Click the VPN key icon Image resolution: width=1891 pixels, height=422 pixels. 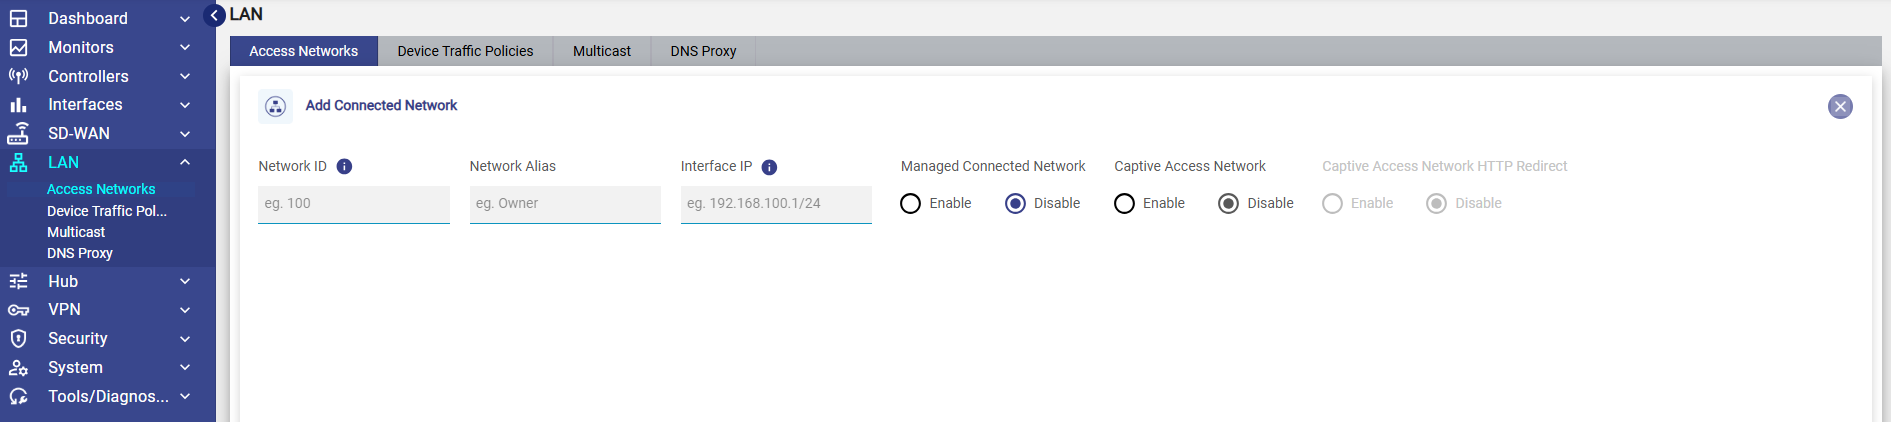(18, 310)
